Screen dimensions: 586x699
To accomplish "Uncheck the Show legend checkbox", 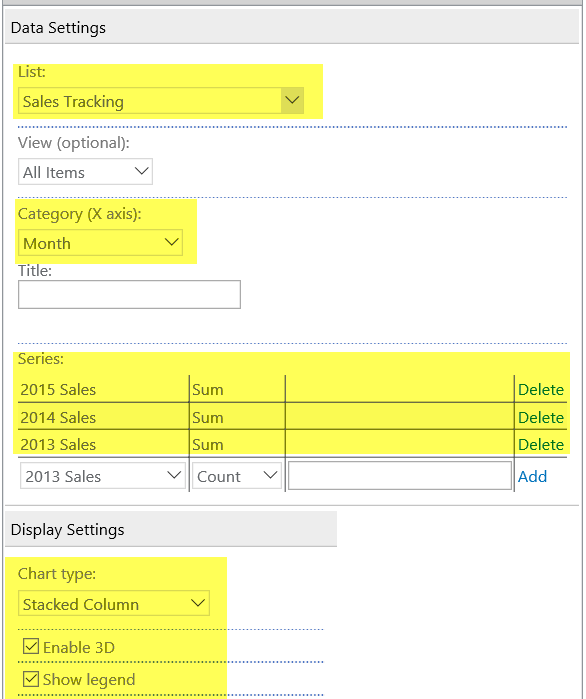I will [31, 679].
